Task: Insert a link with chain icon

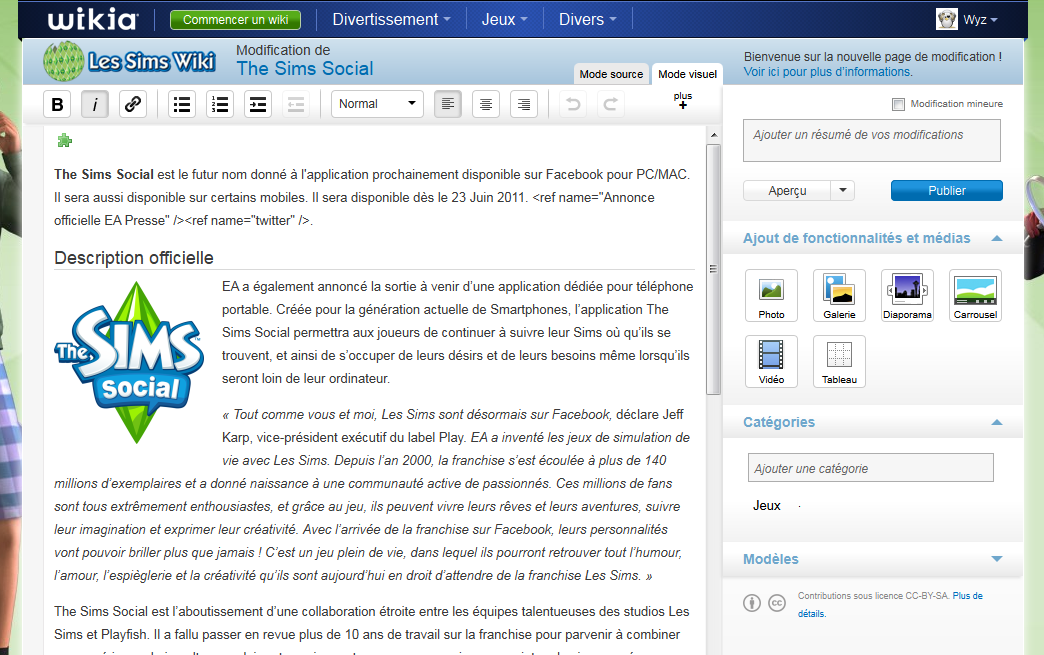Action: [133, 105]
